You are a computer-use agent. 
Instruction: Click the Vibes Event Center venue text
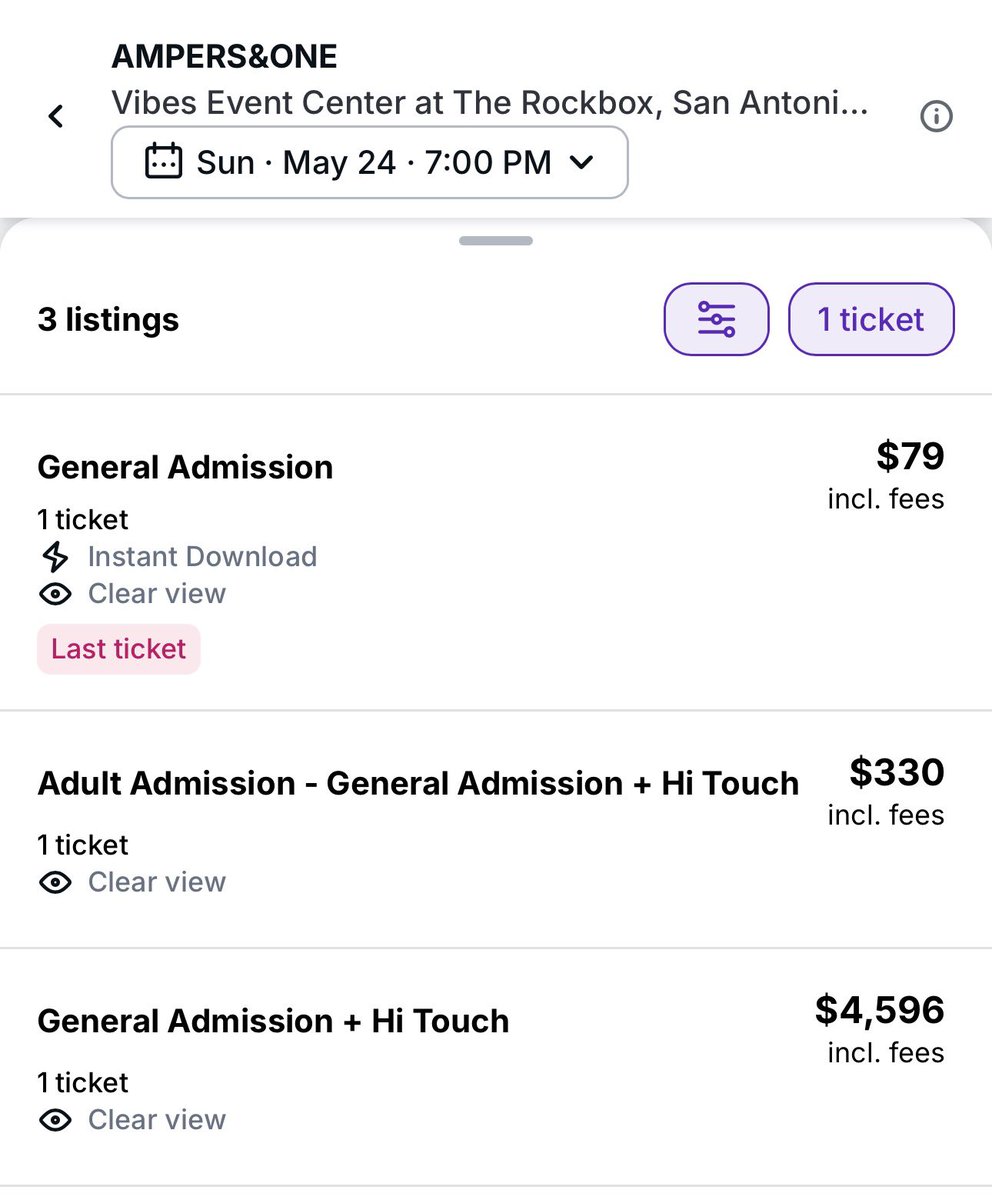click(x=490, y=102)
